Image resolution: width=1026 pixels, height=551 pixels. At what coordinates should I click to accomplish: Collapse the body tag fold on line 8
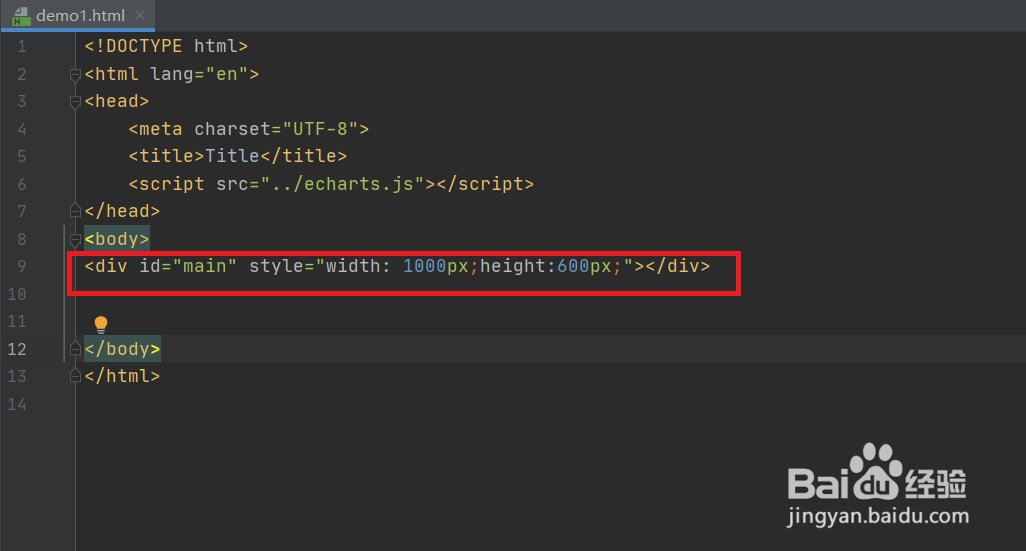pyautogui.click(x=75, y=240)
